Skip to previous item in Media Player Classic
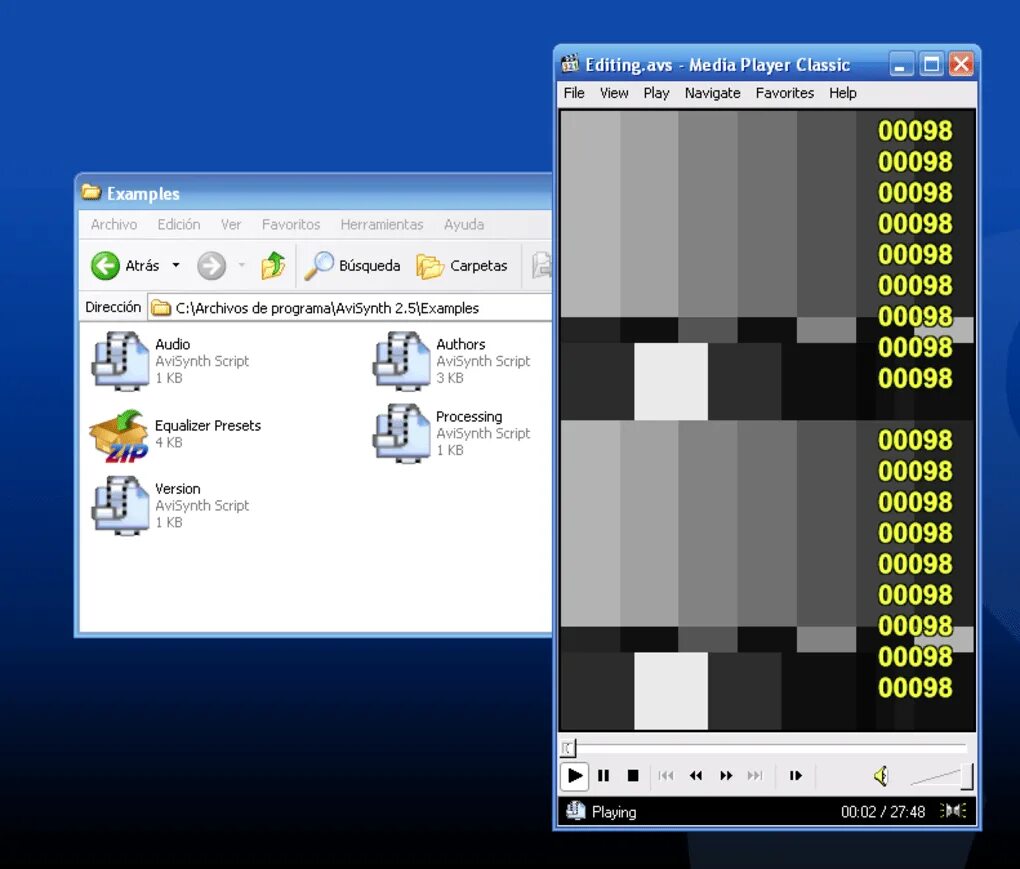Viewport: 1020px width, 869px height. click(x=665, y=776)
